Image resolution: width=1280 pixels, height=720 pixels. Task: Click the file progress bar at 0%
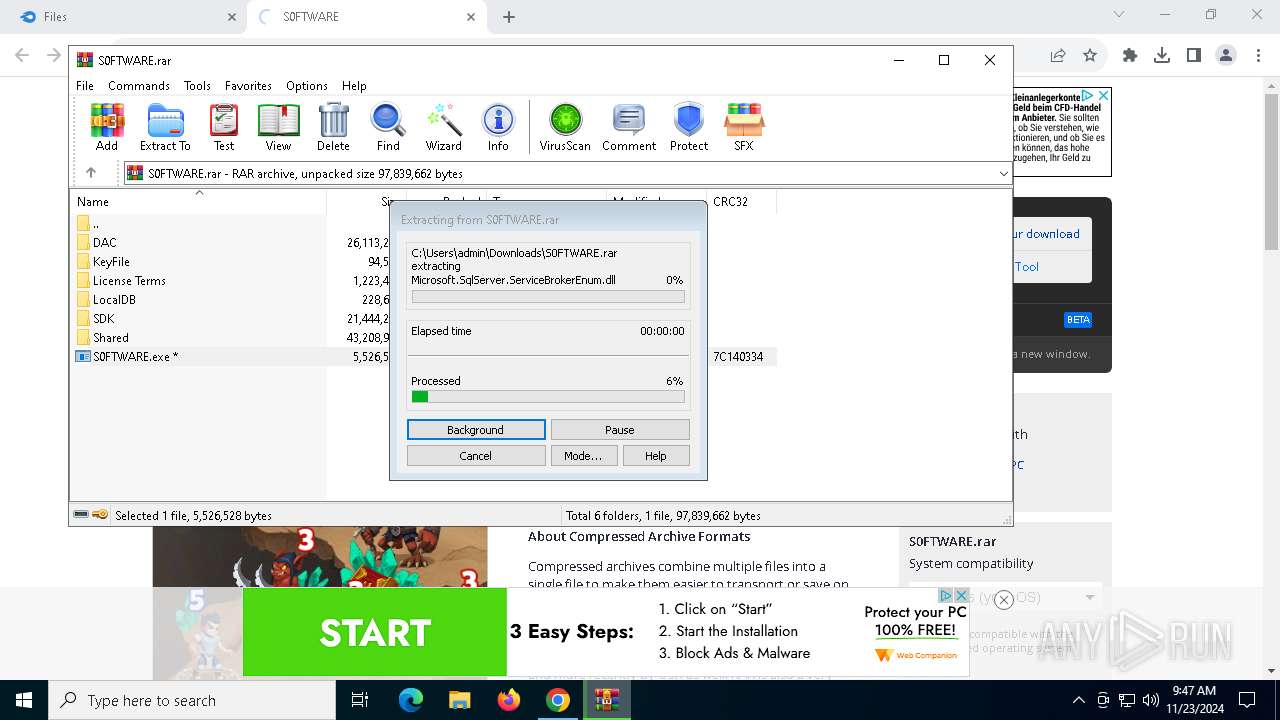548,297
